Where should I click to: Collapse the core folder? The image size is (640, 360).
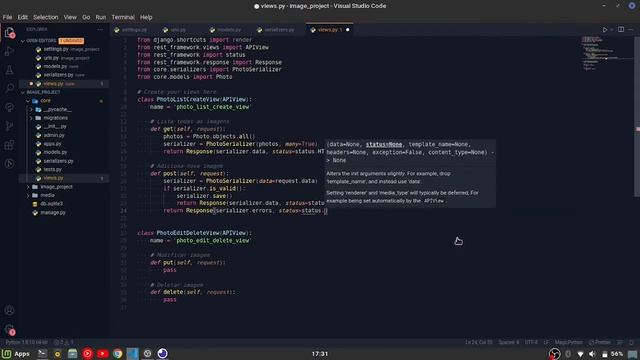[x=28, y=101]
